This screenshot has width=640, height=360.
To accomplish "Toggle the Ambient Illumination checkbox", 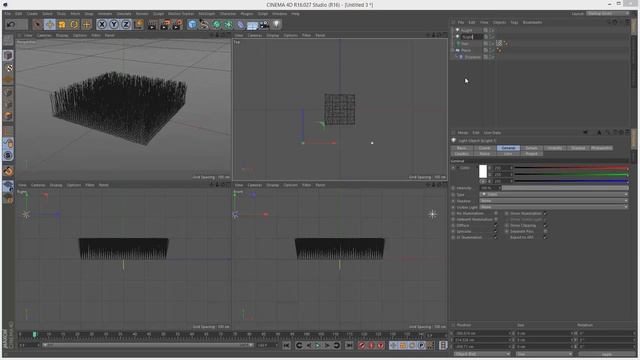I will [496, 219].
